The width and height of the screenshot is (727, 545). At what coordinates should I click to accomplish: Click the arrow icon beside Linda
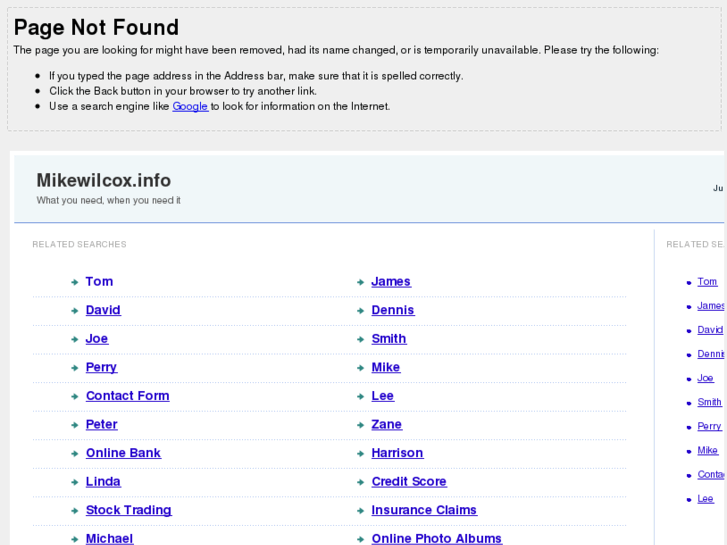tap(75, 482)
